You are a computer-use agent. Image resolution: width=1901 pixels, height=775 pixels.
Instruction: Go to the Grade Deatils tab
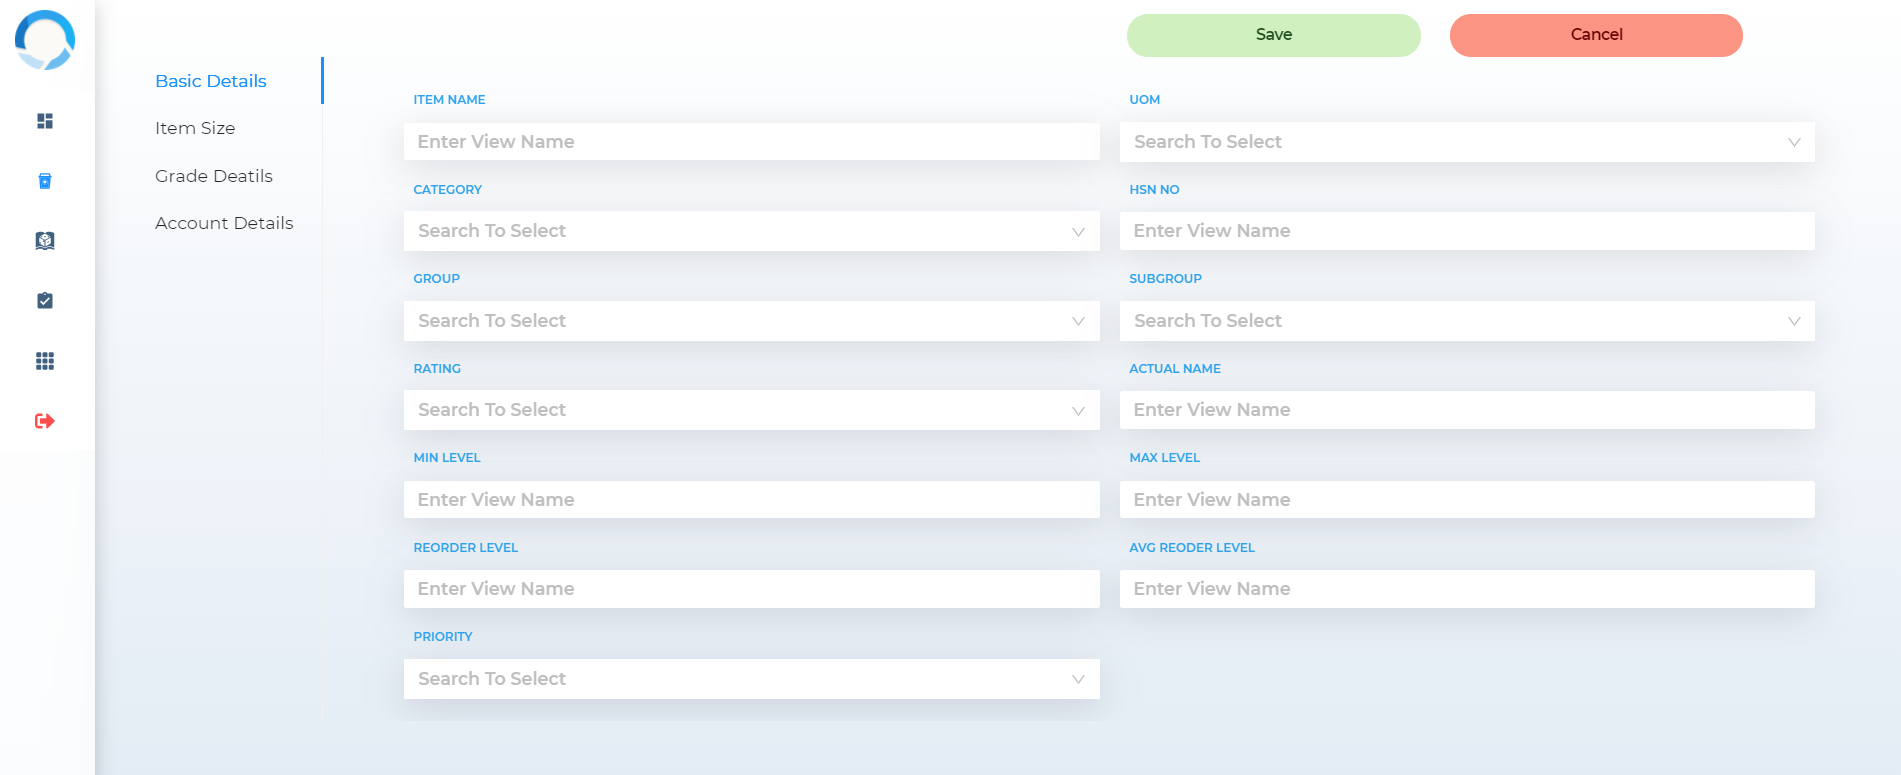coord(213,176)
